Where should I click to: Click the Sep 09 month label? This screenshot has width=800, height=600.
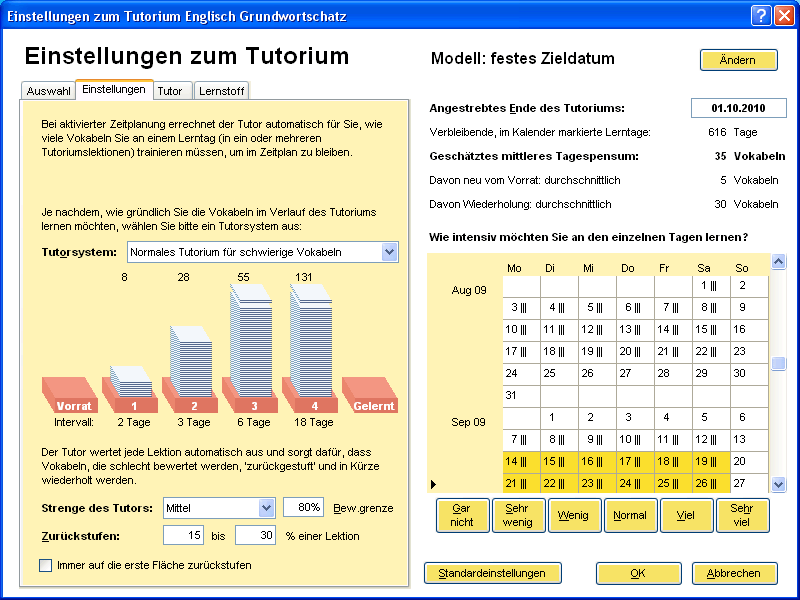468,422
